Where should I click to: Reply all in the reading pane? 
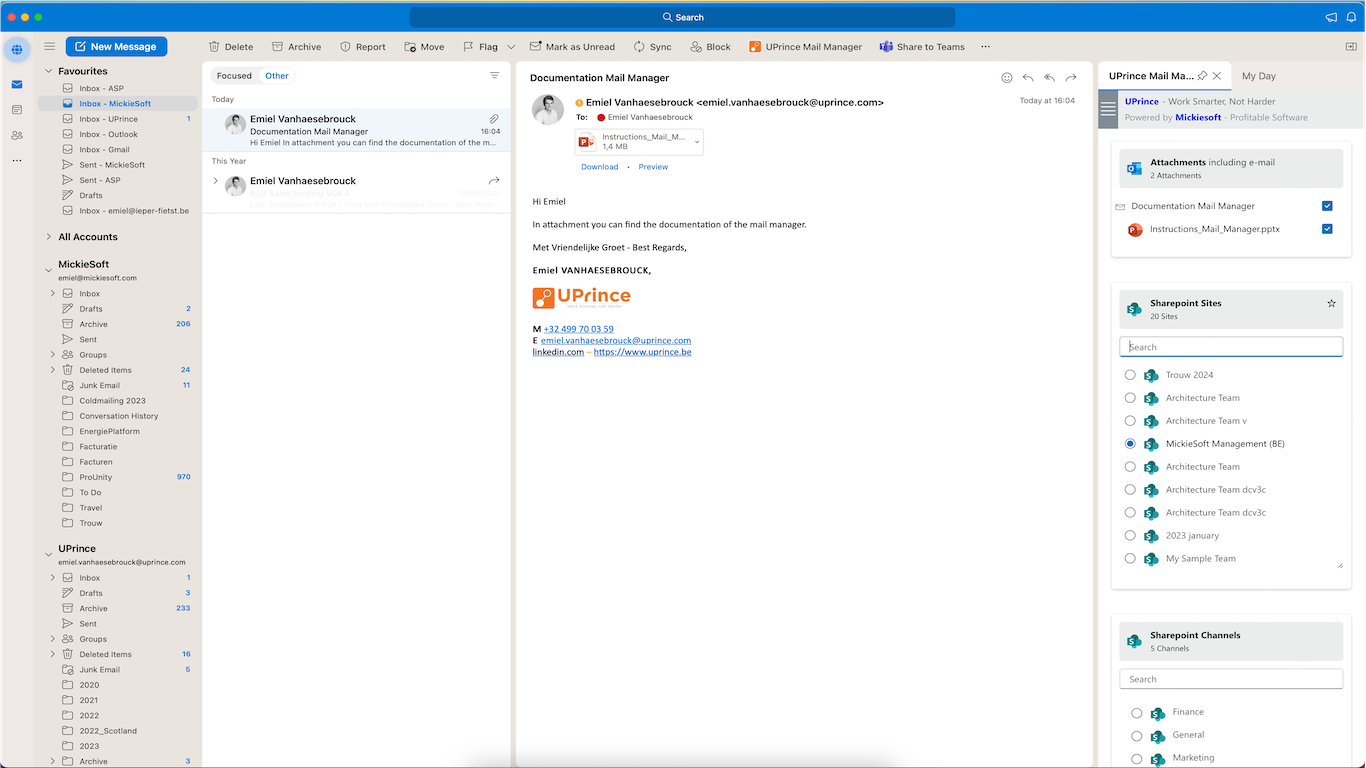click(x=1049, y=77)
